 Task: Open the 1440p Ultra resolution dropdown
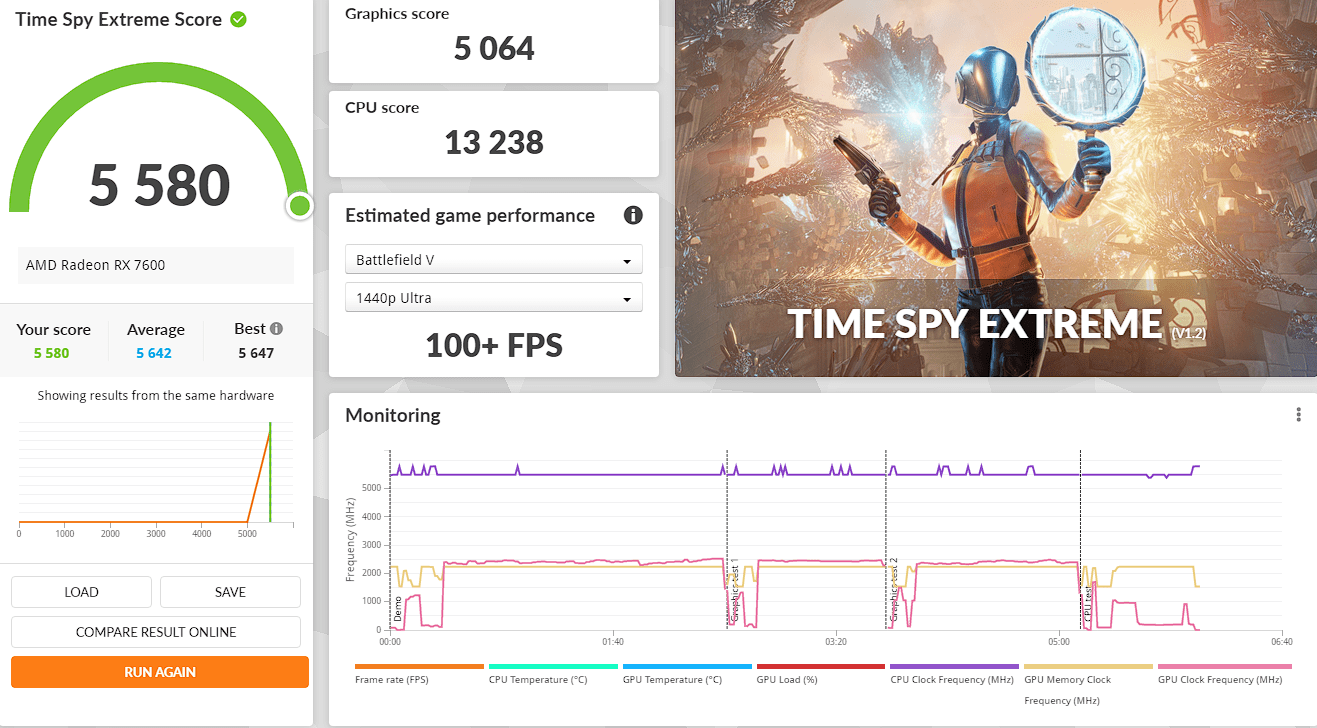pos(494,298)
